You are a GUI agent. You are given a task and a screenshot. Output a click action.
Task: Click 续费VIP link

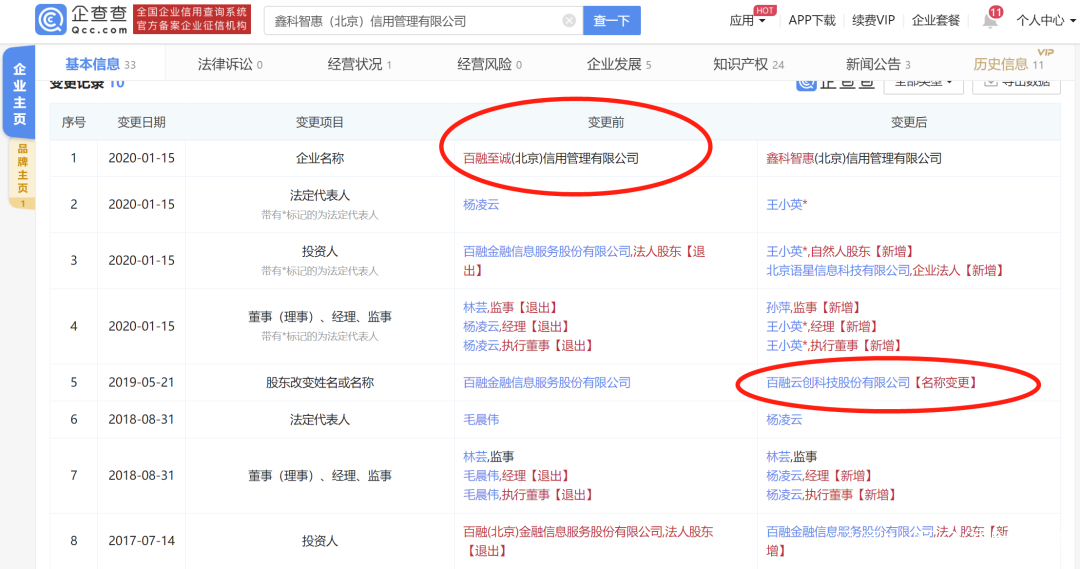pos(873,21)
